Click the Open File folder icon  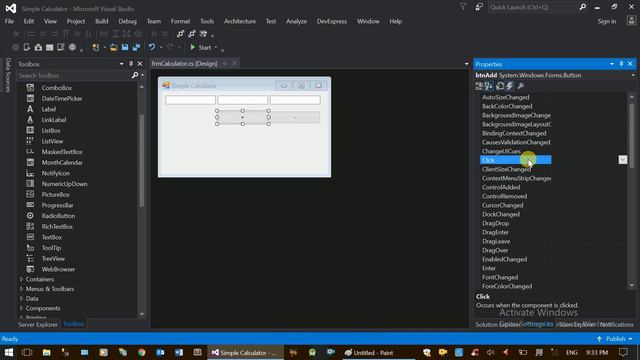113,47
